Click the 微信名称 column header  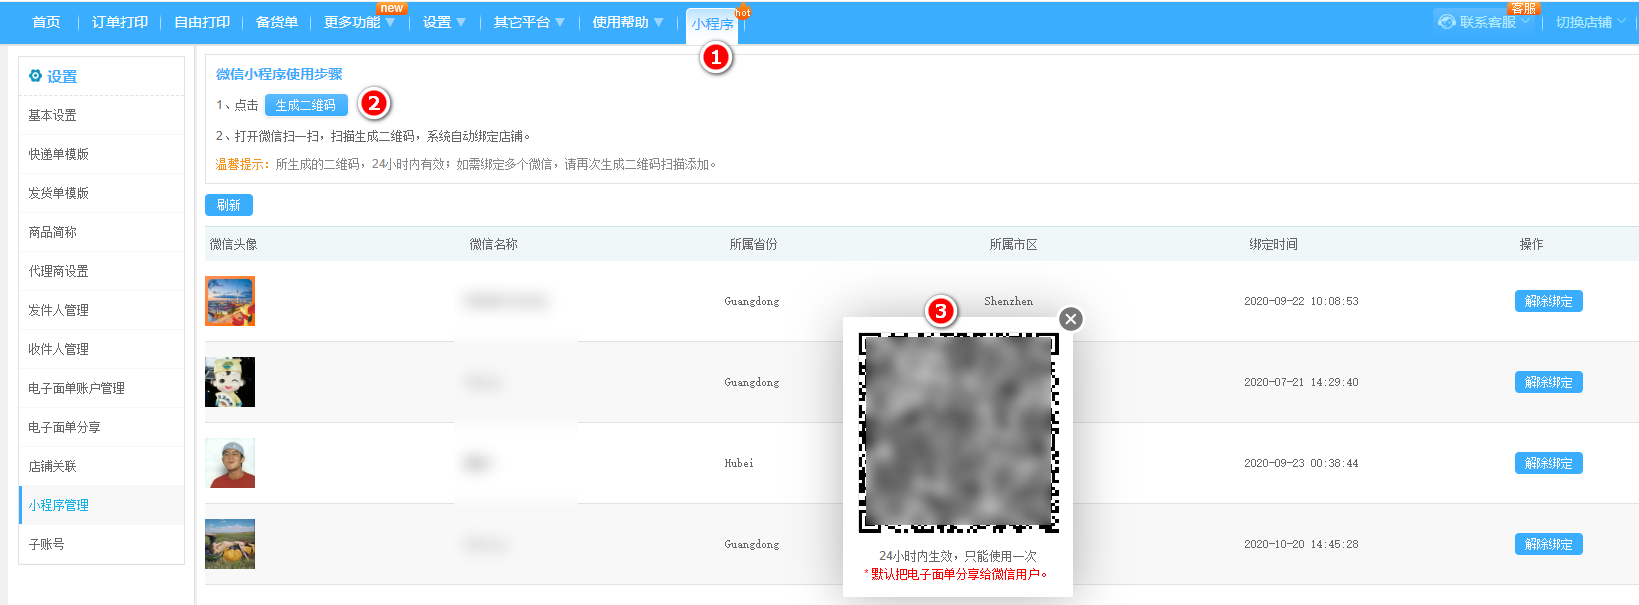[x=493, y=244]
